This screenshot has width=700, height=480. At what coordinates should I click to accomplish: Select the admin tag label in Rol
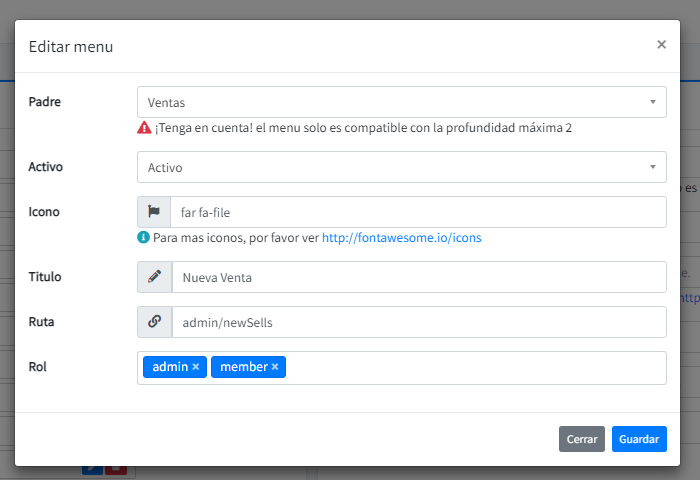[170, 367]
